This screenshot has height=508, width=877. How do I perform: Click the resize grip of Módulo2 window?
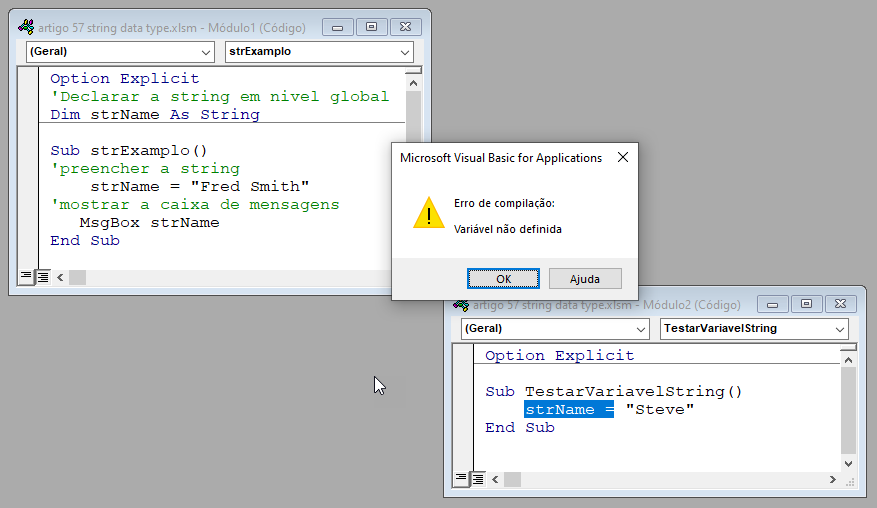pyautogui.click(x=850, y=481)
